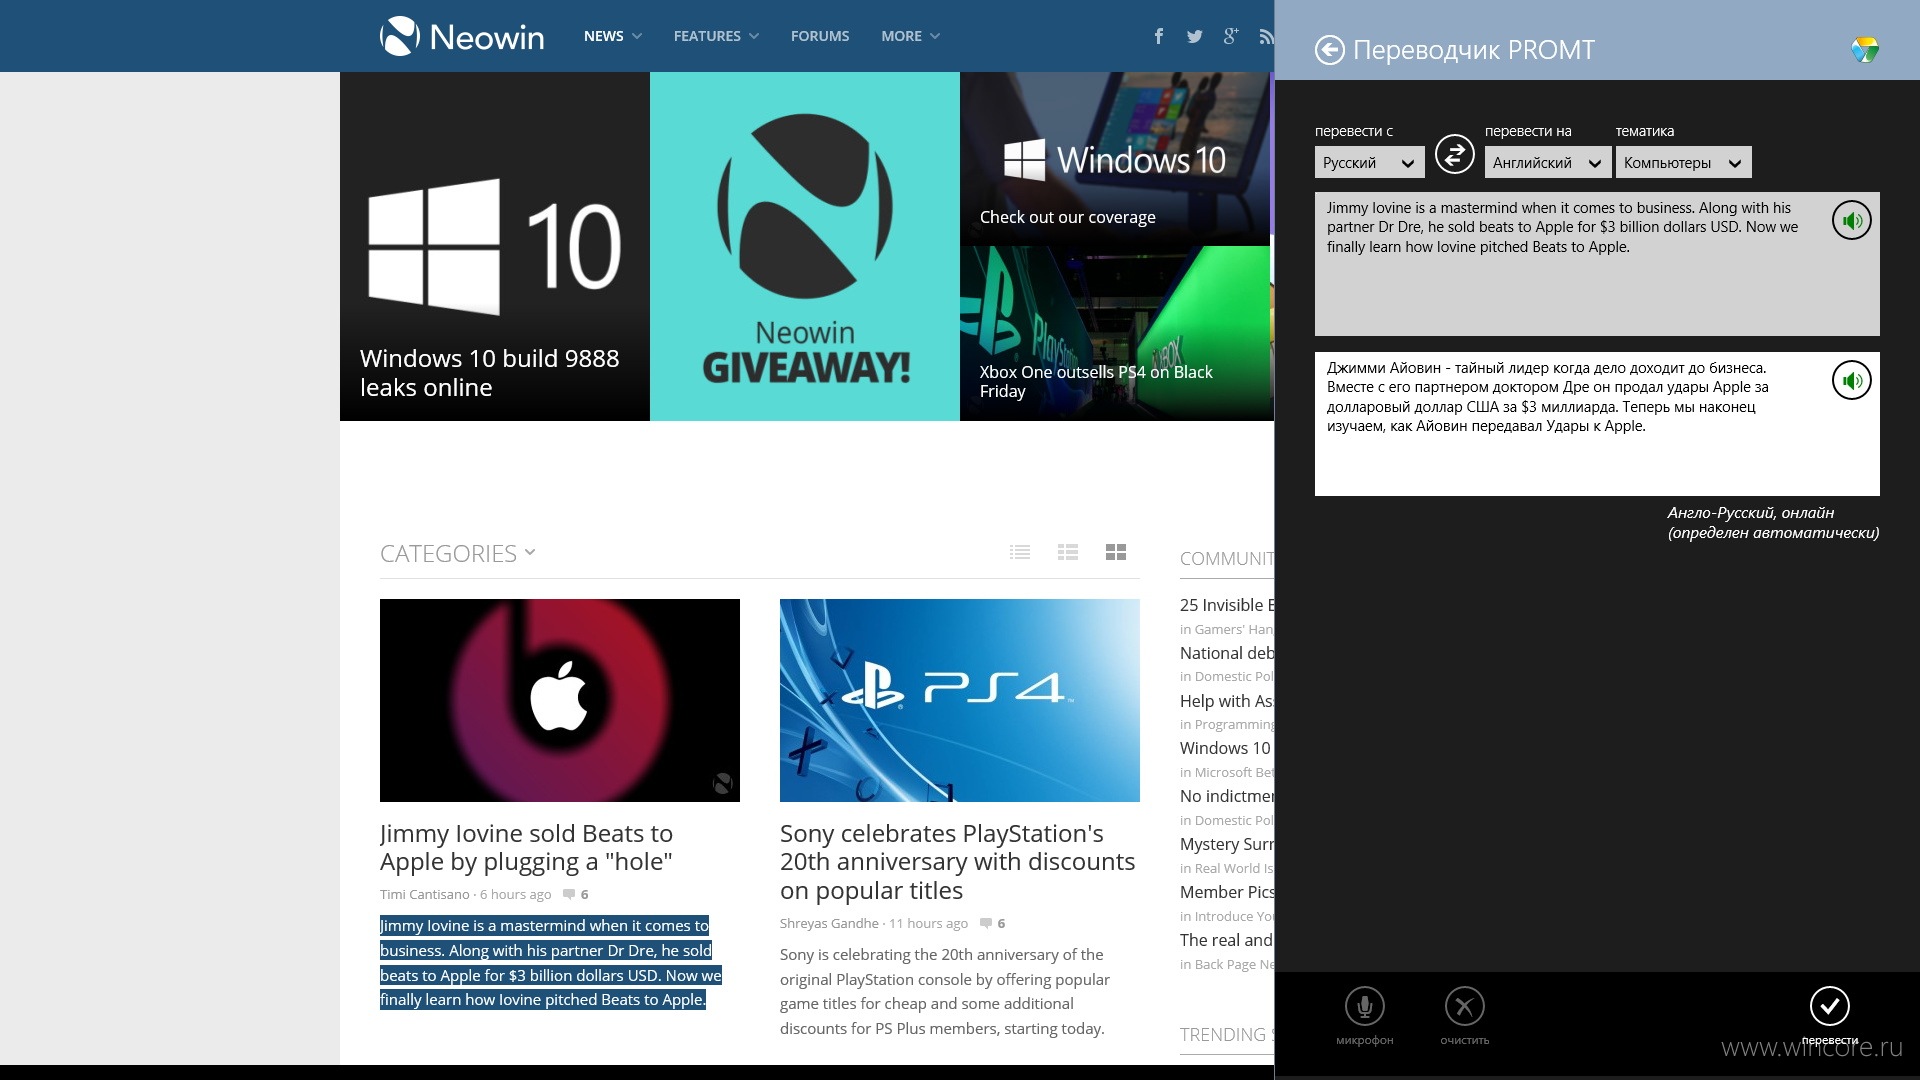
Task: Swap translation languages with the arrows icon
Action: pyautogui.click(x=1454, y=154)
